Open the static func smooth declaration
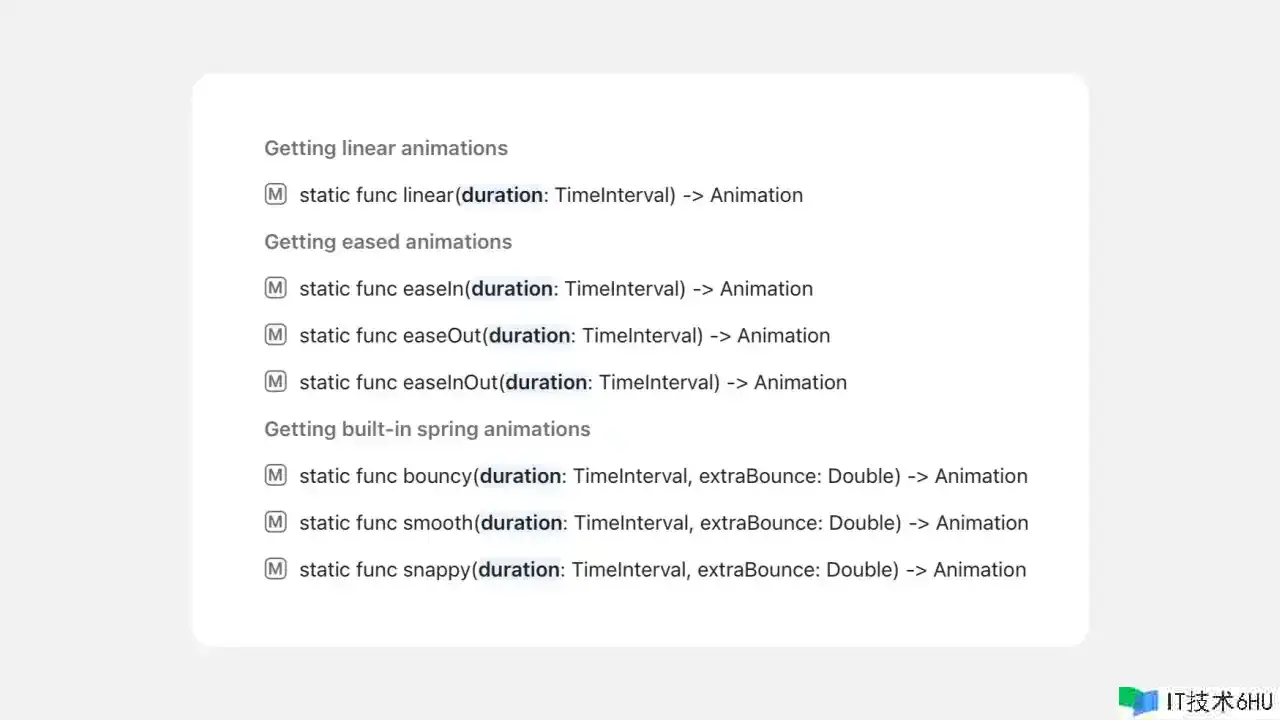Viewport: 1280px width, 720px height. [x=664, y=523]
